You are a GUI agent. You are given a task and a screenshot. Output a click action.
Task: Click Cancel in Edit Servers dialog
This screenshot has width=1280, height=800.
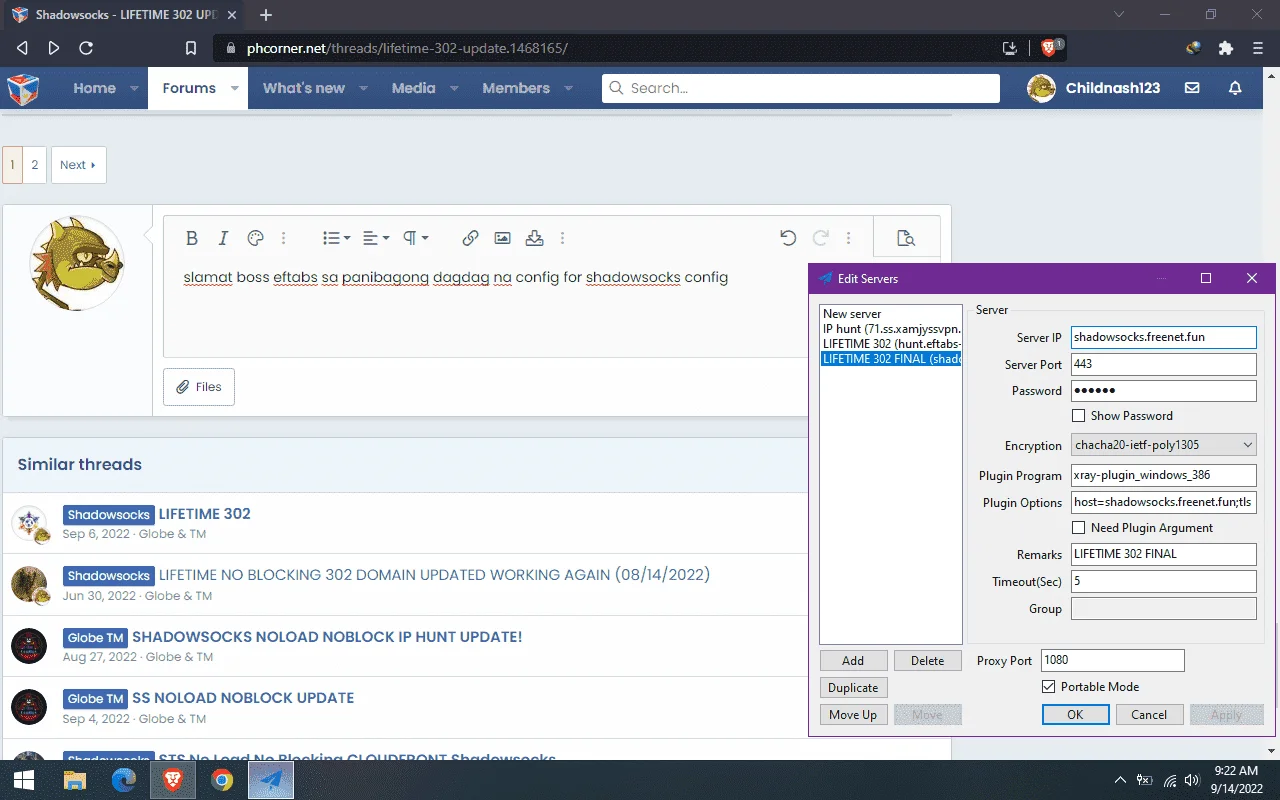[1149, 715]
